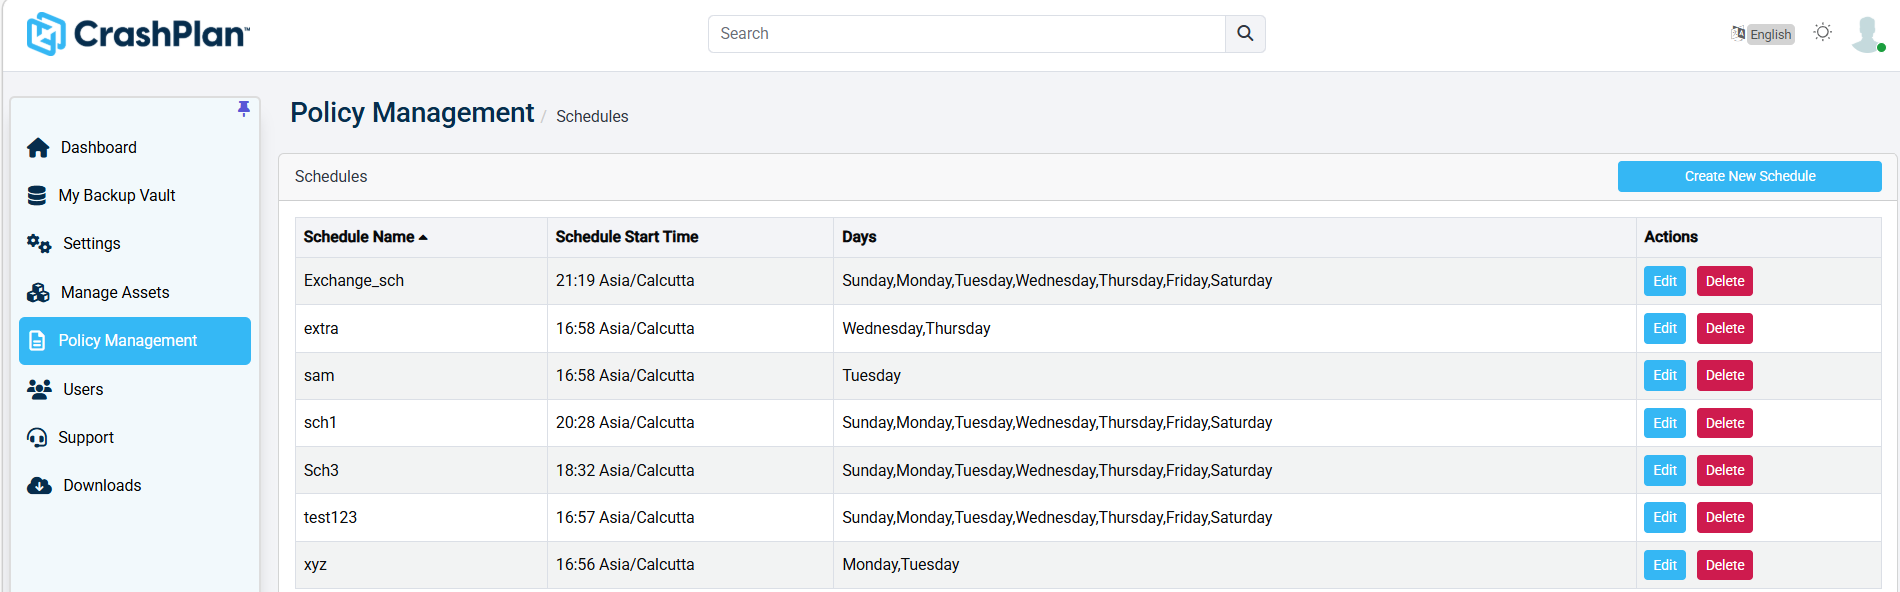Edit the Exchange_sch schedule
This screenshot has width=1900, height=592.
1665,281
